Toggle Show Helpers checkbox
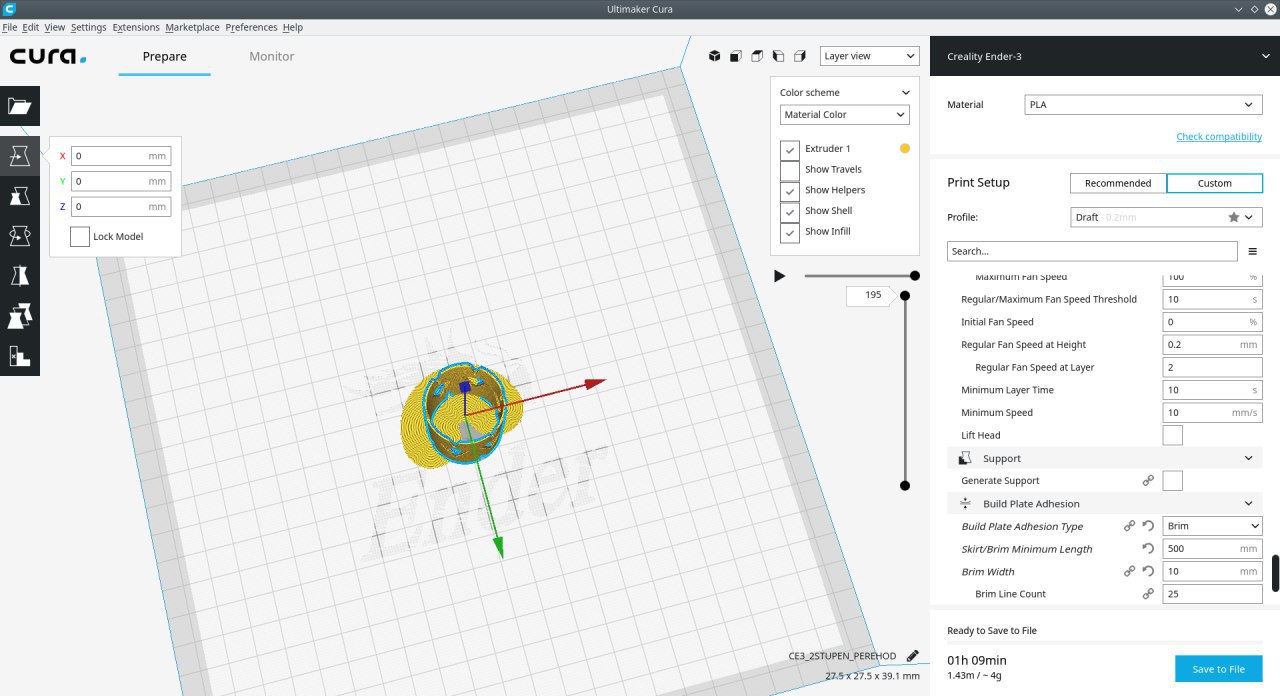The height and width of the screenshot is (696, 1280). click(x=790, y=190)
